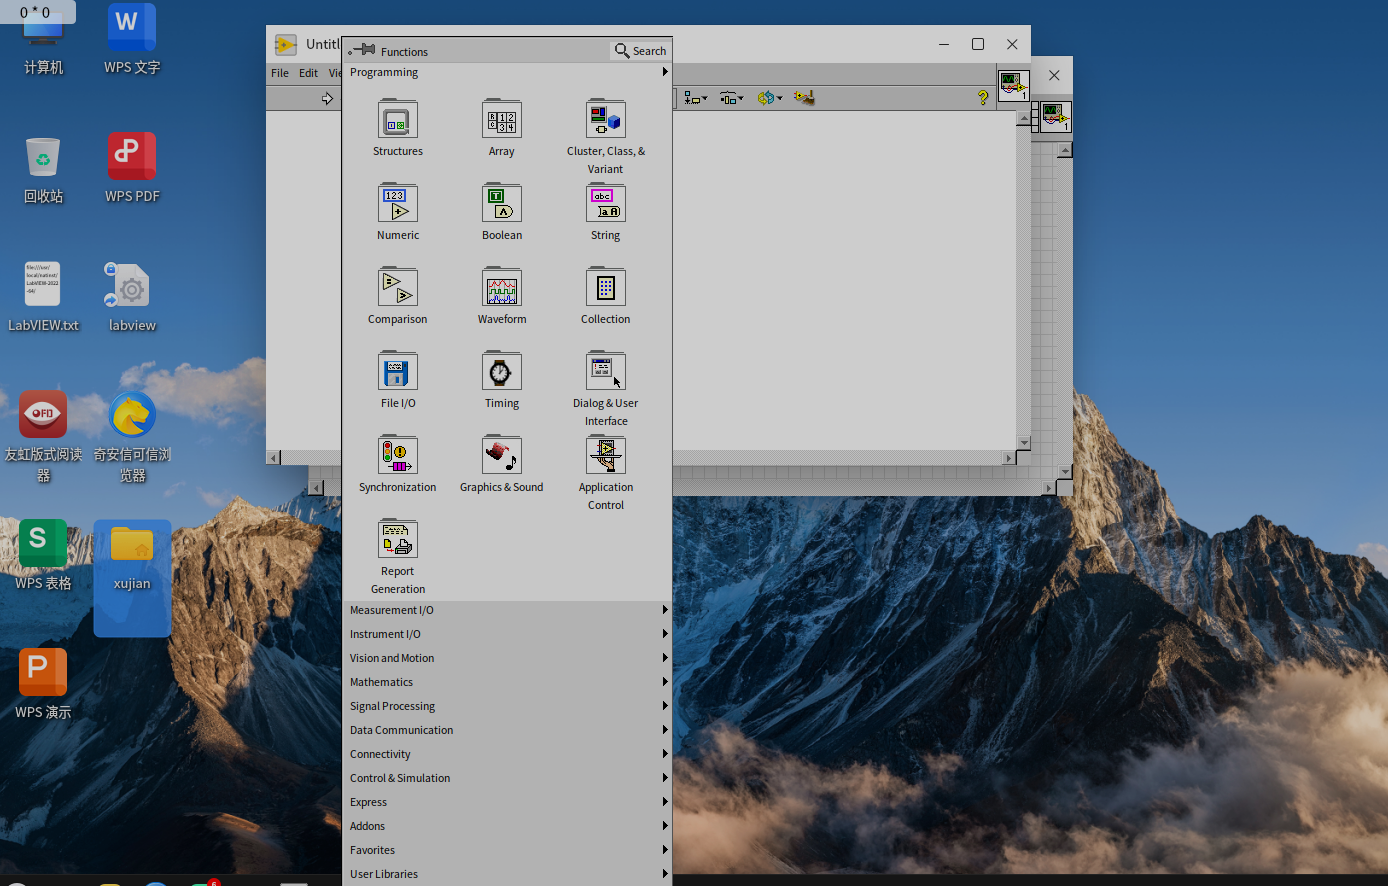Click the front window's vertical scrollbar down arrow
This screenshot has height=886, width=1388.
[x=1023, y=442]
